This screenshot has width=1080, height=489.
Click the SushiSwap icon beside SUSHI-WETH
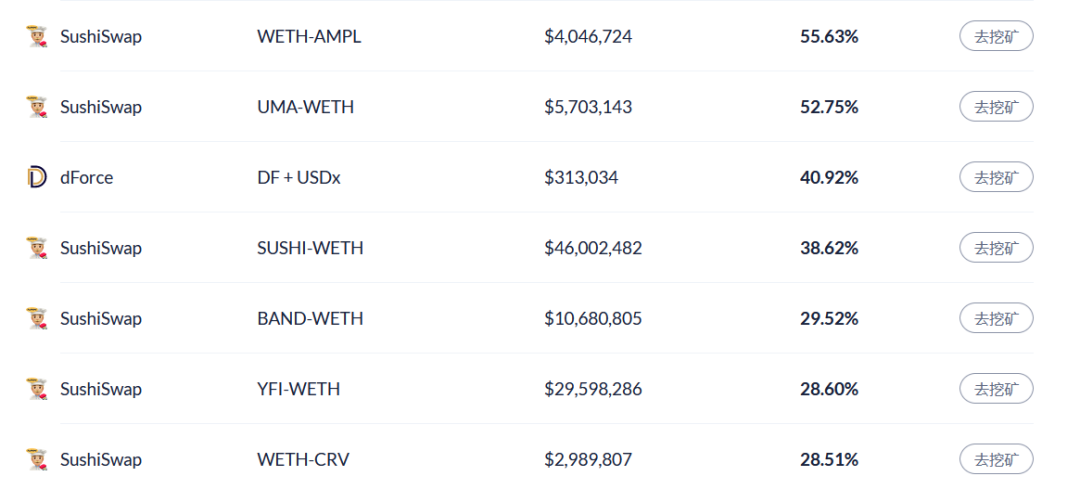click(x=37, y=248)
